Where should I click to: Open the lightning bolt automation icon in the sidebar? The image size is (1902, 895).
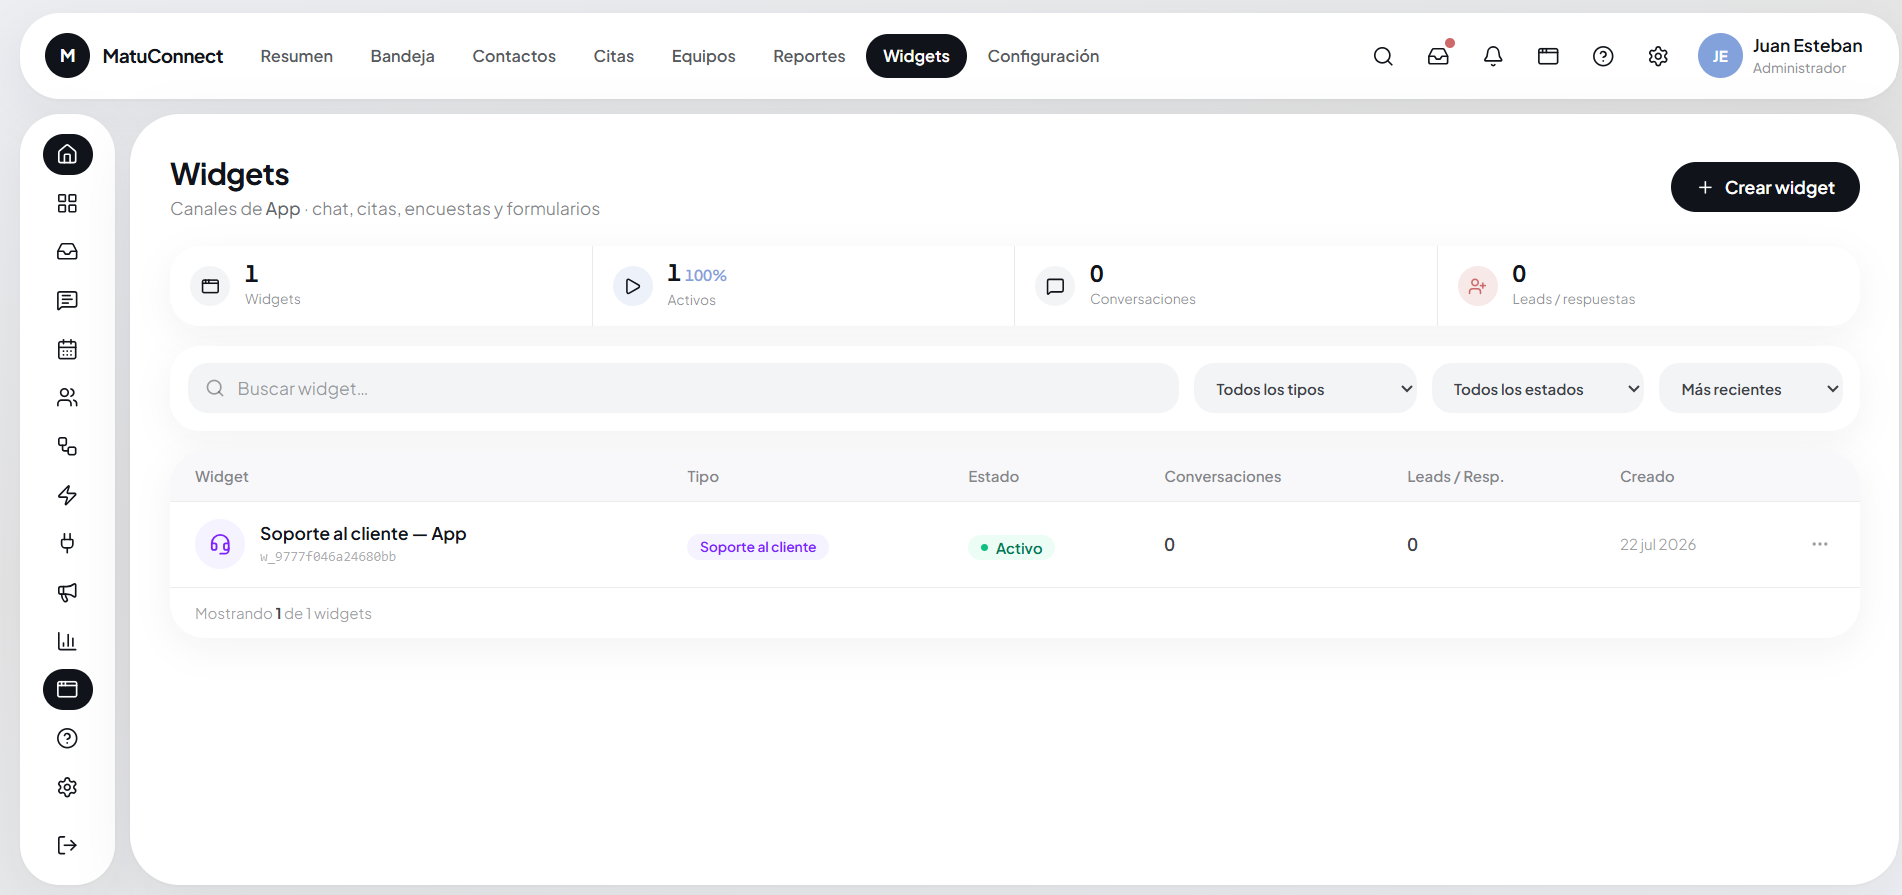pyautogui.click(x=67, y=495)
